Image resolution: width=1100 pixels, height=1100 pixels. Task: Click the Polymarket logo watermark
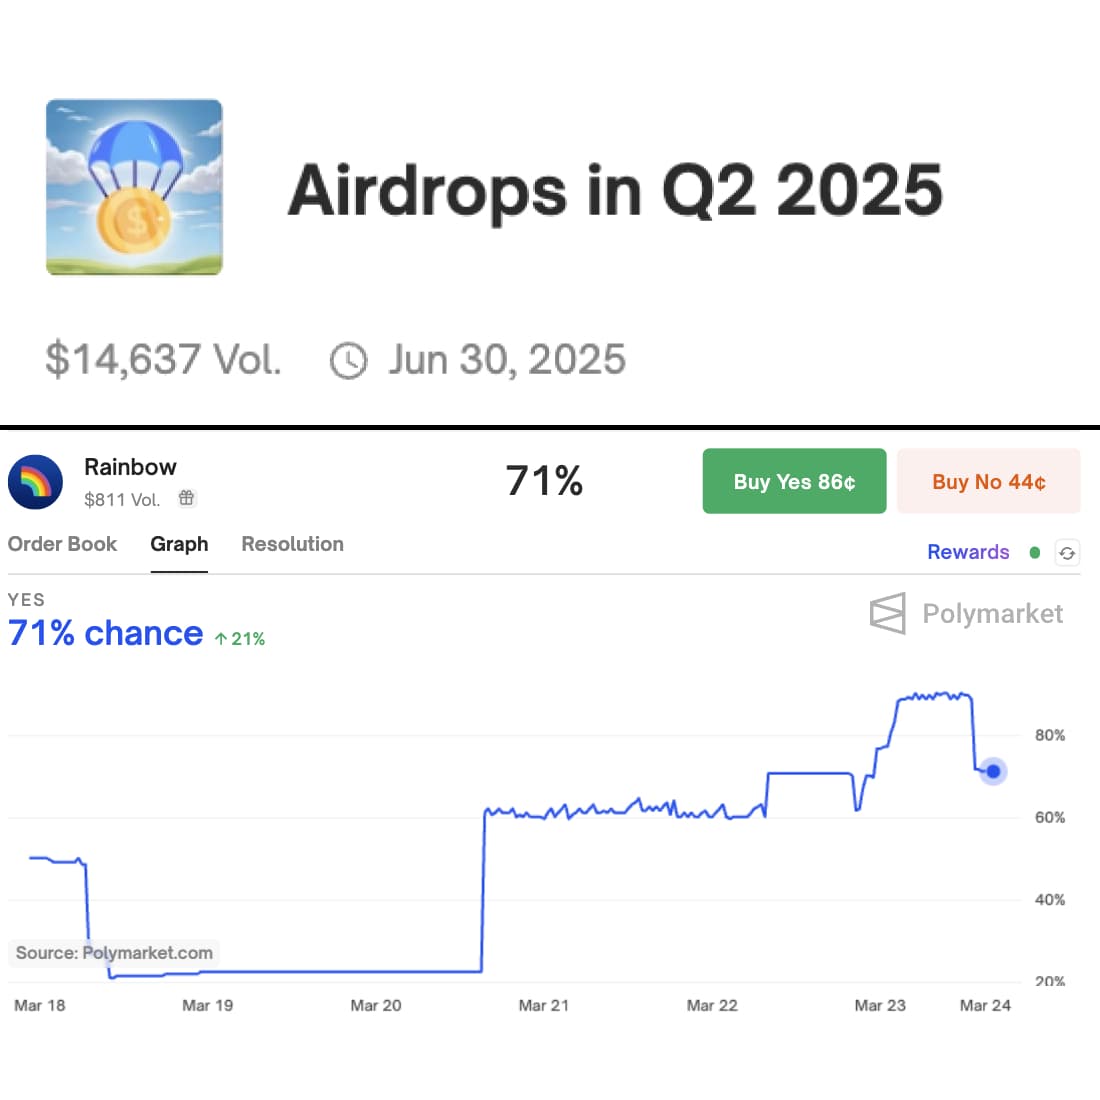pyautogui.click(x=967, y=614)
